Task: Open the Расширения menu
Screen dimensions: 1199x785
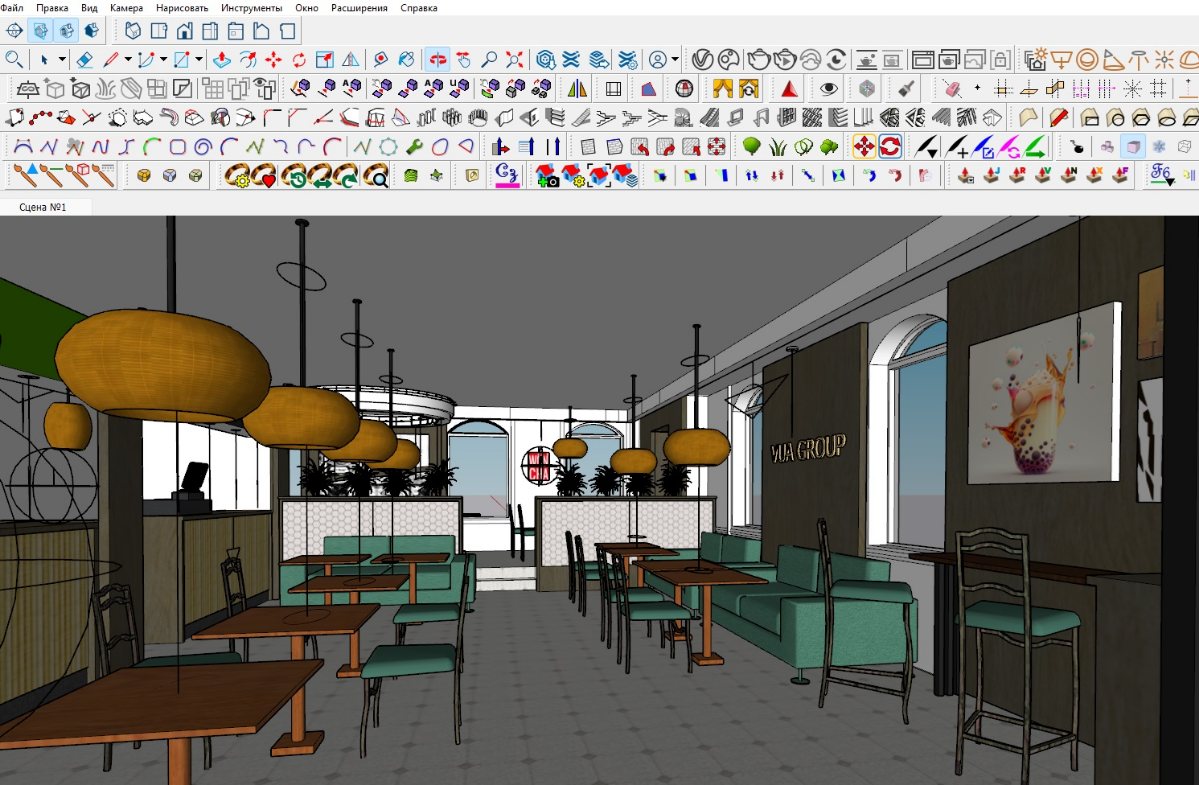Action: pos(360,8)
